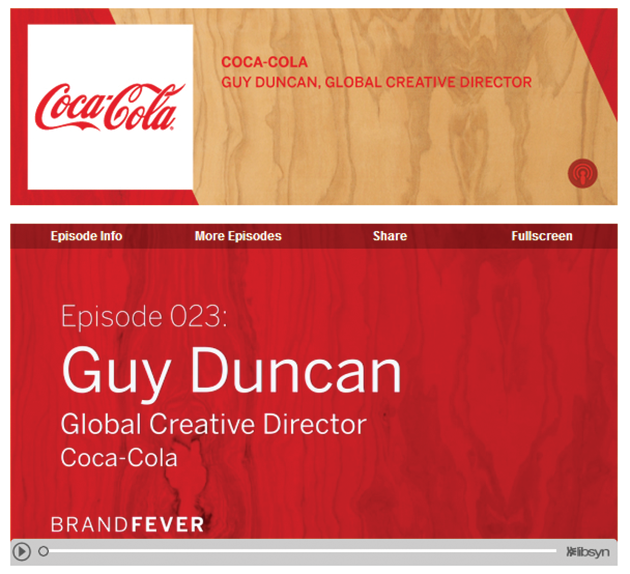Click the banner text 'GUY DUNCAN, GLOBAL CREATIVE DIRECTOR'
This screenshot has height=574, width=630.
point(376,82)
